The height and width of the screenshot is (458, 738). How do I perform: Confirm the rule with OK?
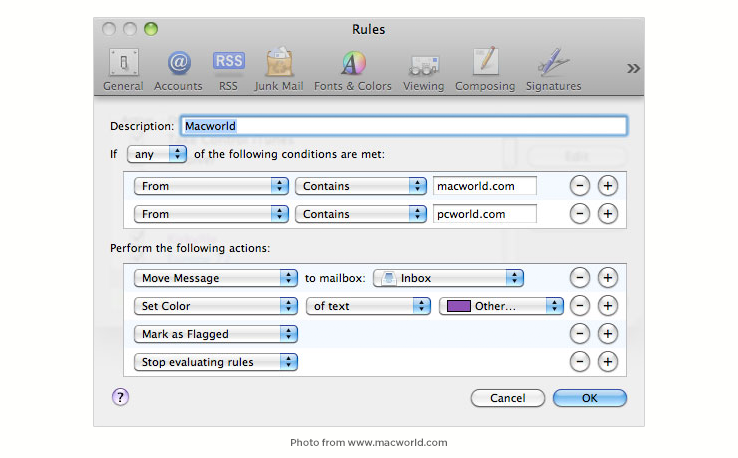click(x=589, y=398)
